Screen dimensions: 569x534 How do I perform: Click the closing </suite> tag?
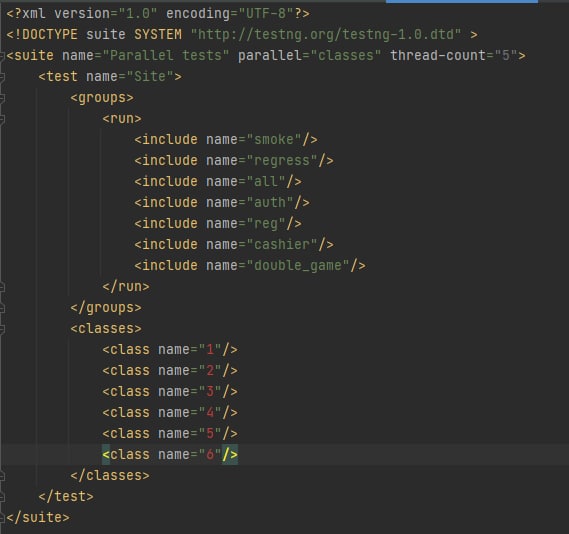[x=38, y=518]
